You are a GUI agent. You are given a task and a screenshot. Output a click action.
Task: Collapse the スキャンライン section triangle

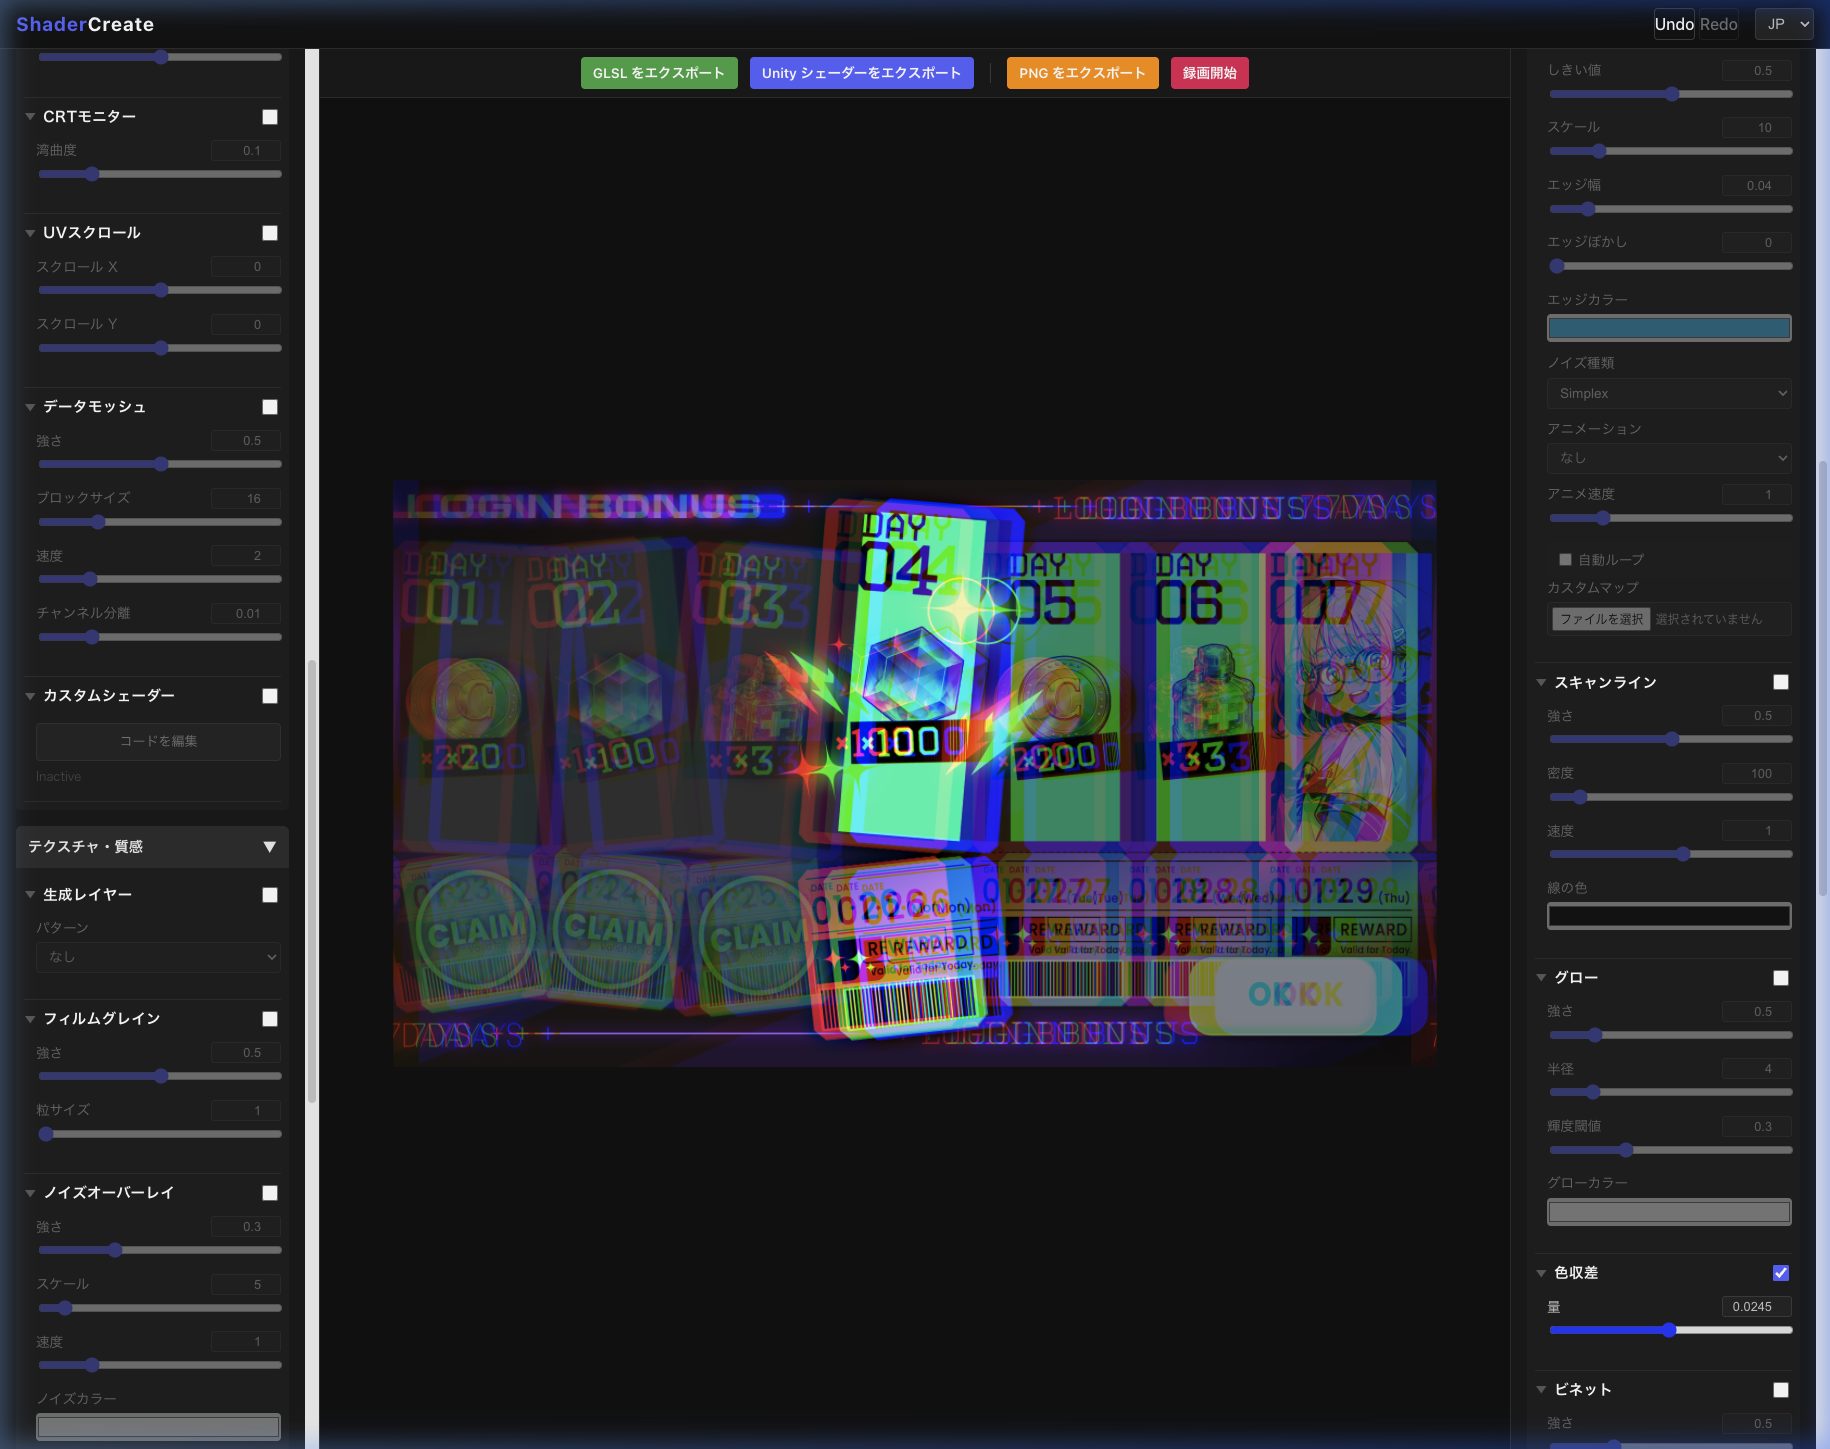tap(1541, 683)
